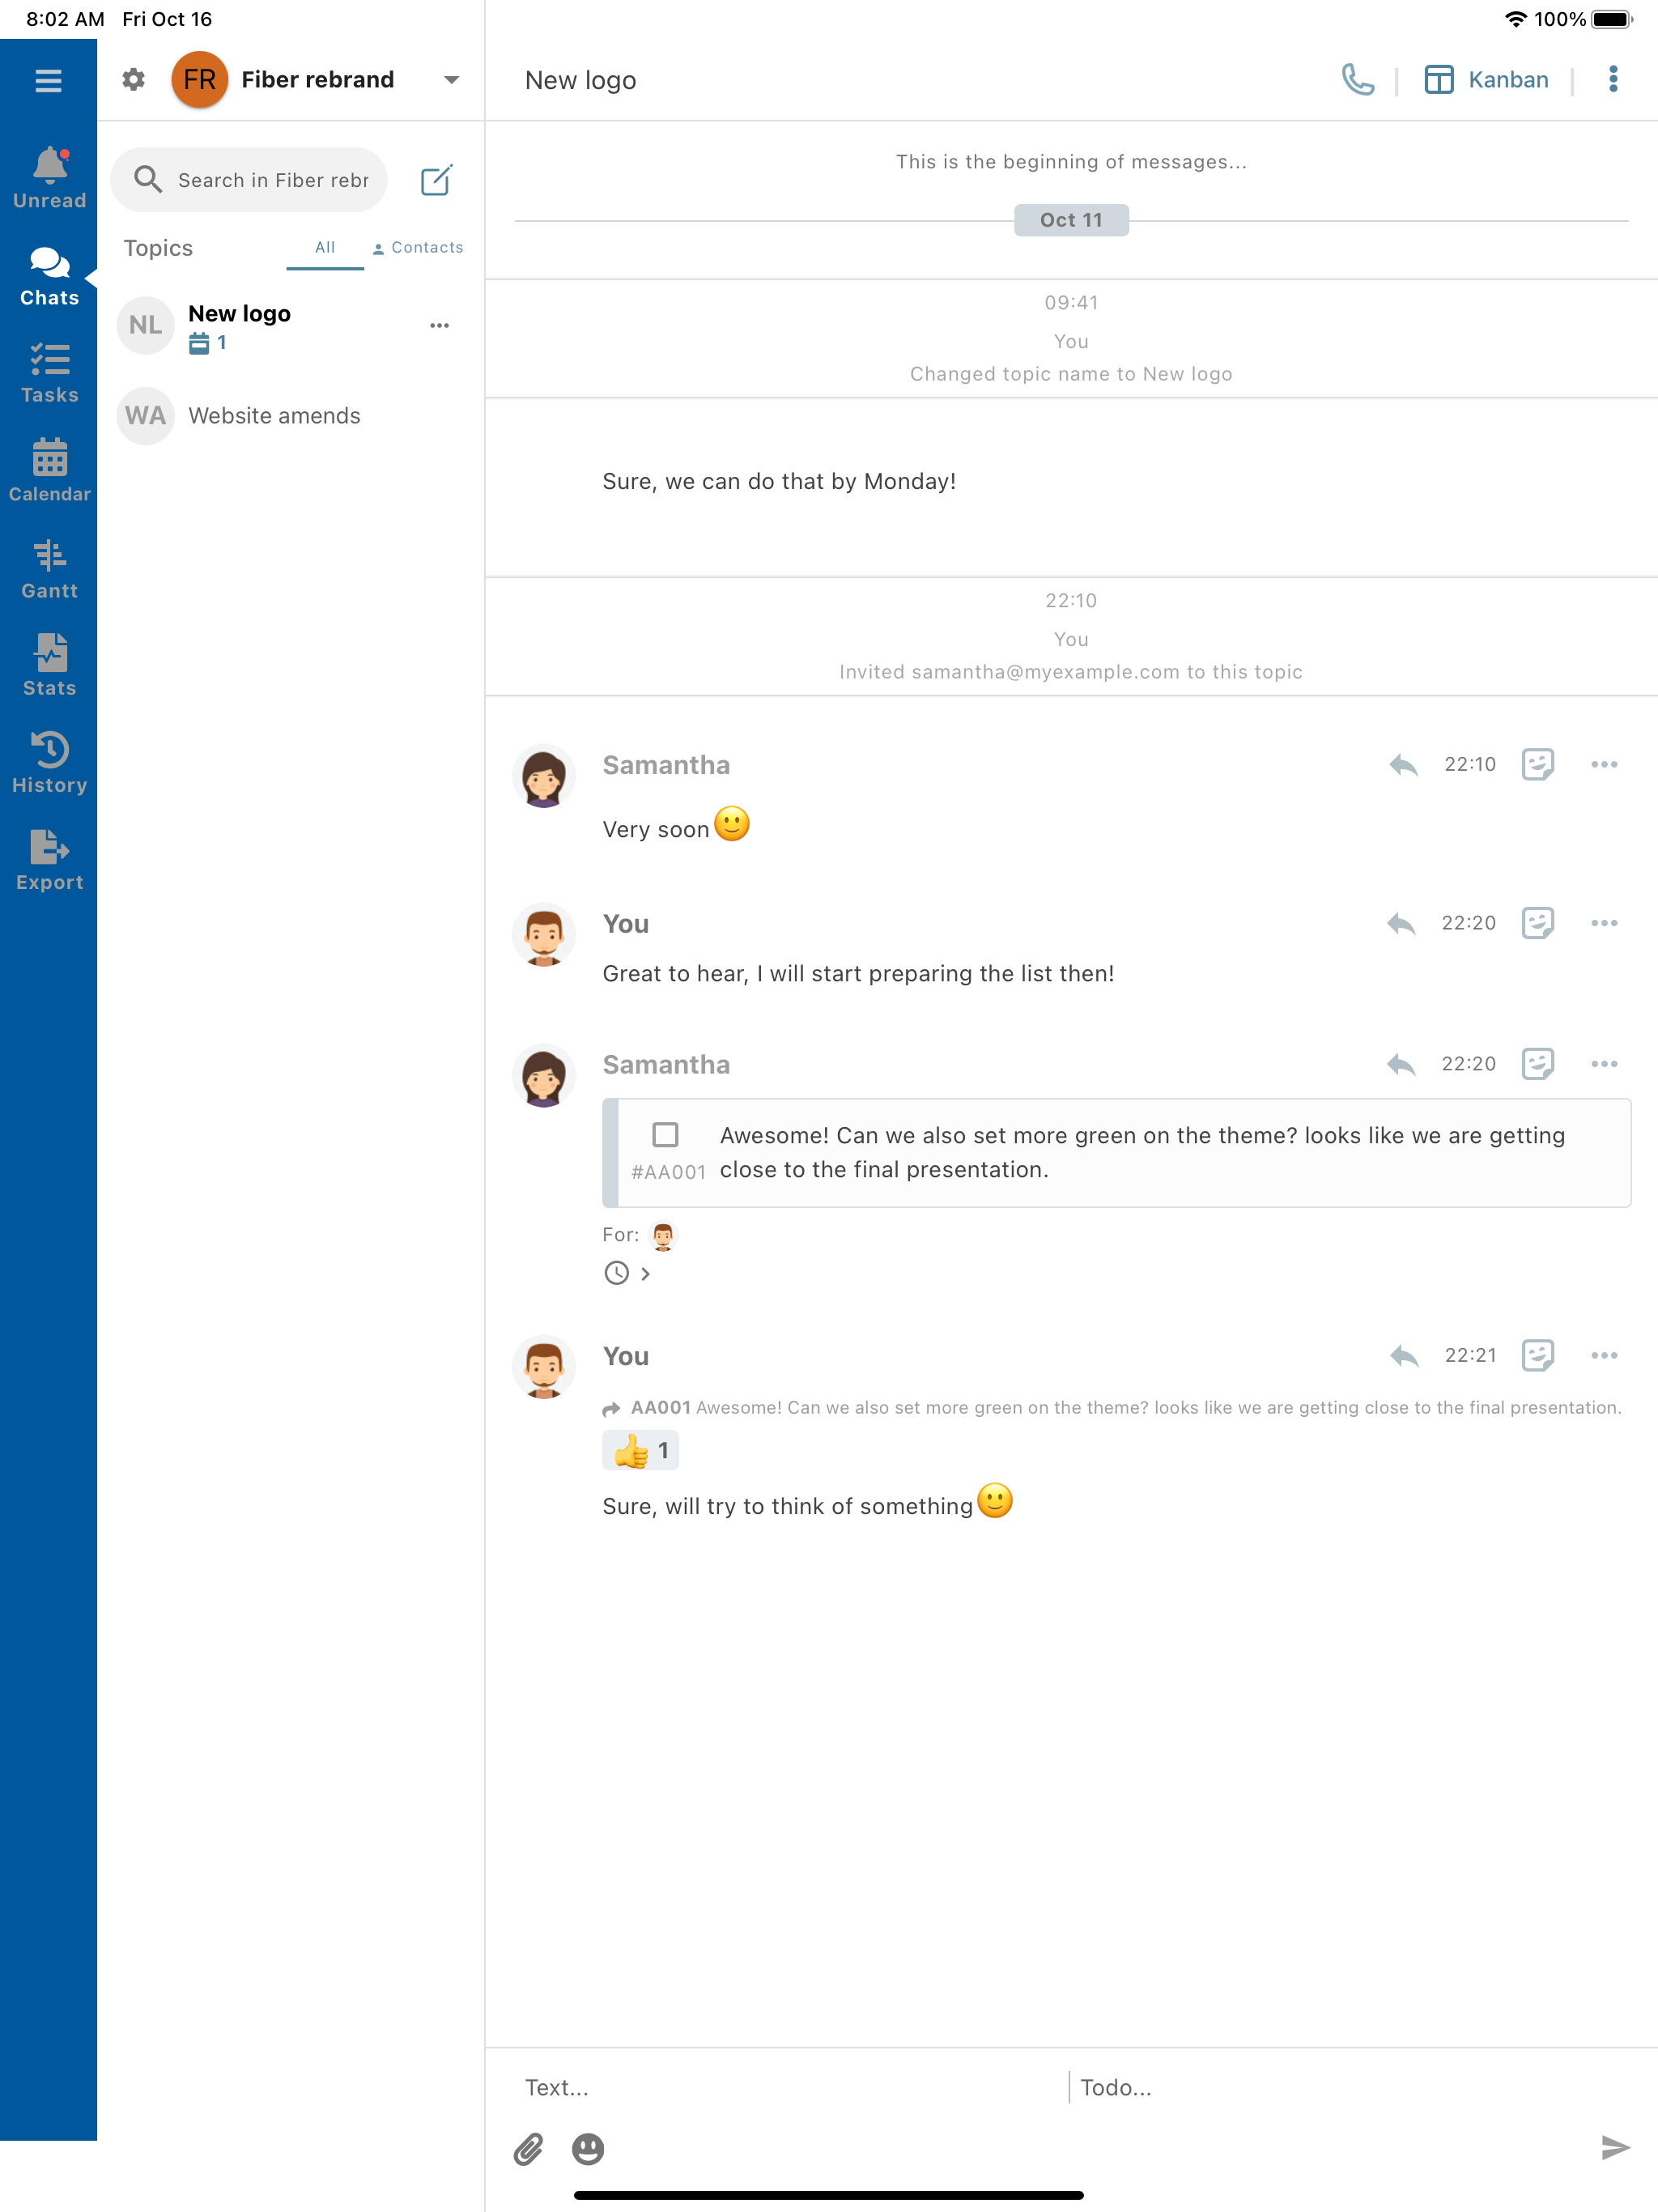This screenshot has width=1658, height=2212.
Task: Click the new topic compose icon
Action: [x=436, y=180]
